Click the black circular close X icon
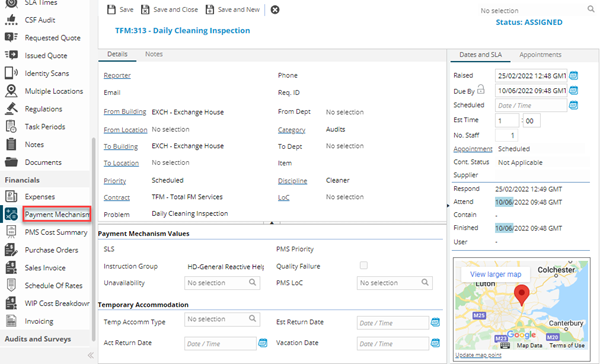The width and height of the screenshot is (600, 364). tap(275, 10)
